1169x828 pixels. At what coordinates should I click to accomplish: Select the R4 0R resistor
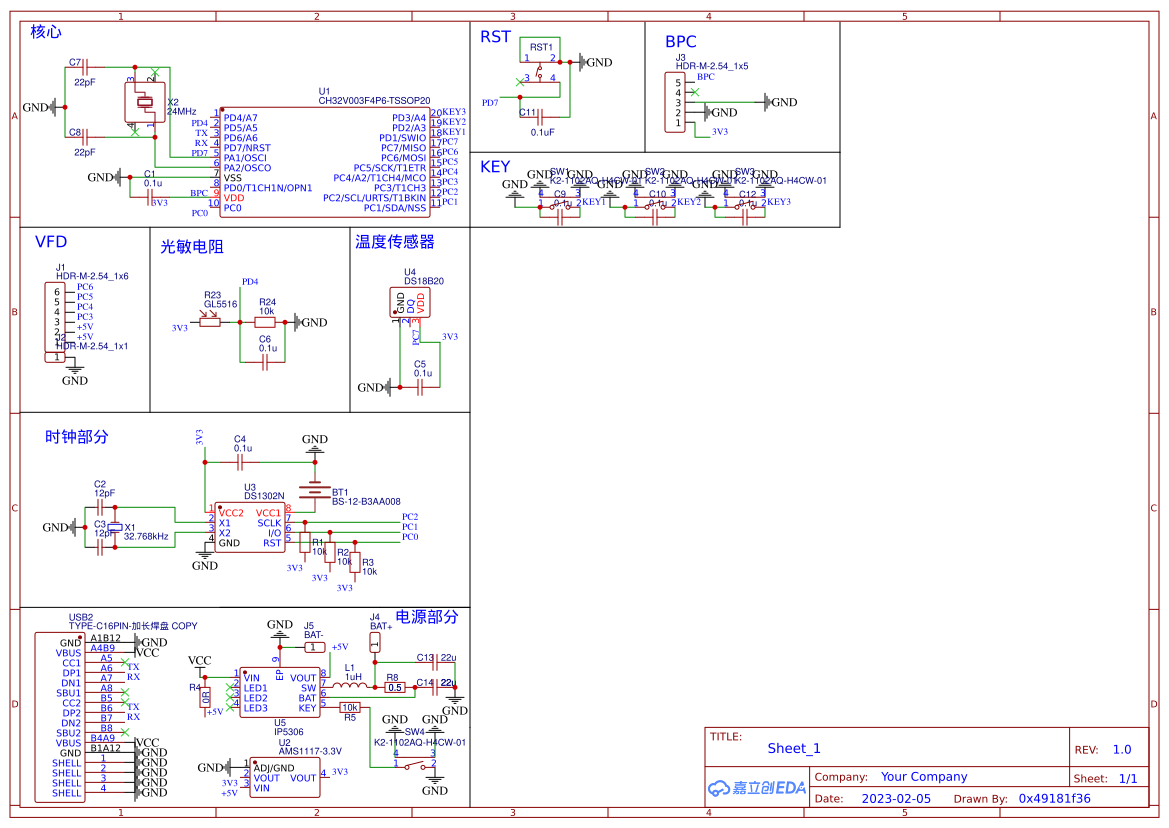pos(205,698)
